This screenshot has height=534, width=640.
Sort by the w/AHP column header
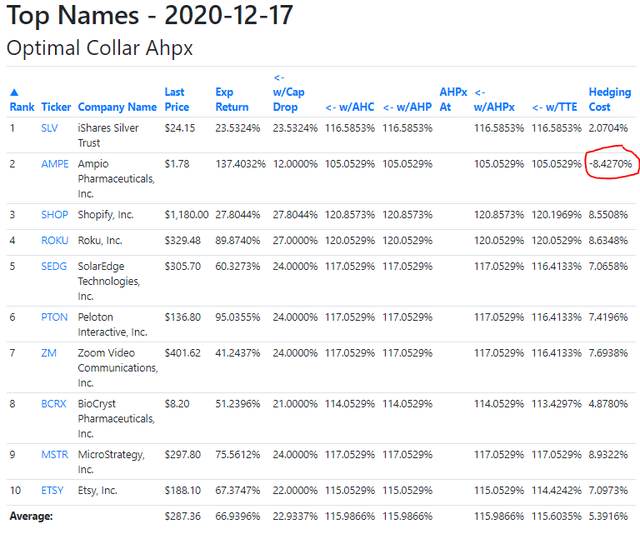tap(407, 107)
